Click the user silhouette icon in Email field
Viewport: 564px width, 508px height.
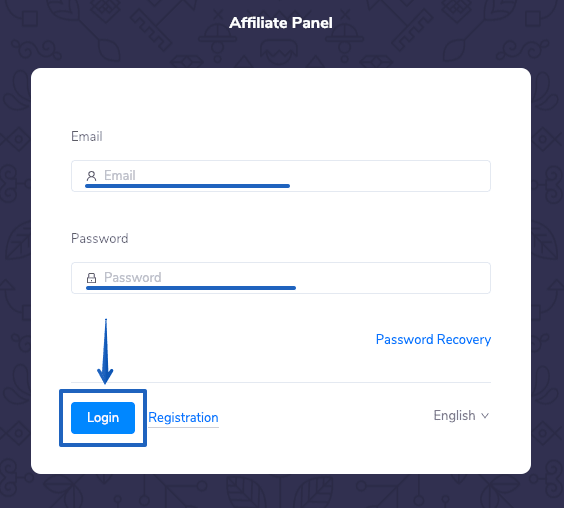[91, 176]
